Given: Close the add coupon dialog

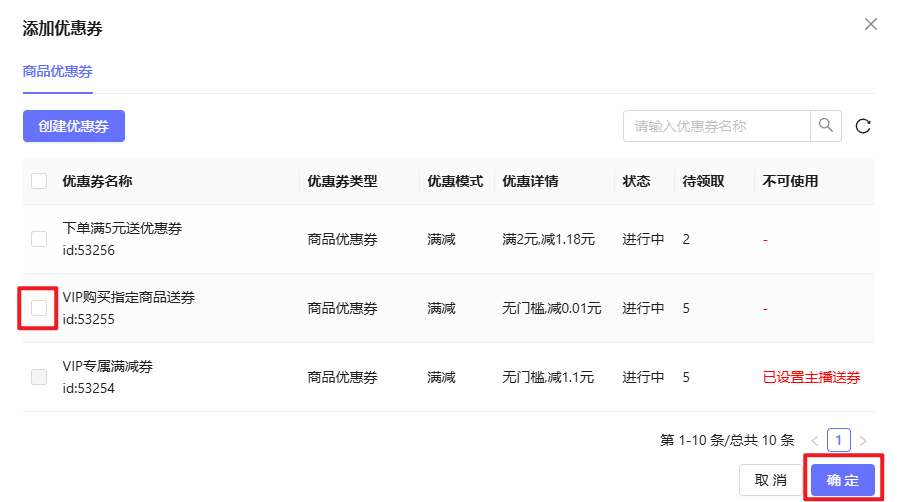Looking at the screenshot, I should 870,24.
